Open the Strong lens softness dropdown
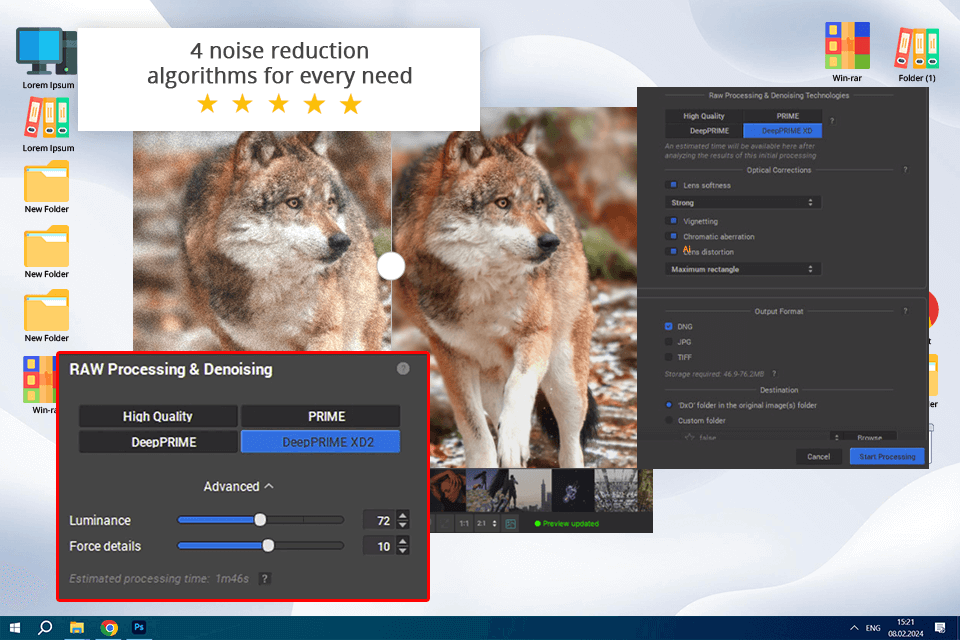 click(x=743, y=203)
